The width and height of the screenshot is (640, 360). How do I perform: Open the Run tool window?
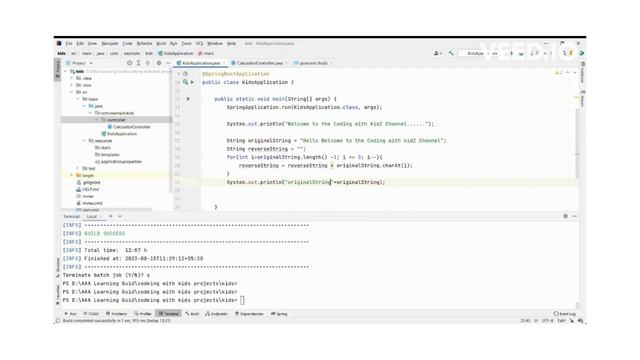[x=71, y=314]
